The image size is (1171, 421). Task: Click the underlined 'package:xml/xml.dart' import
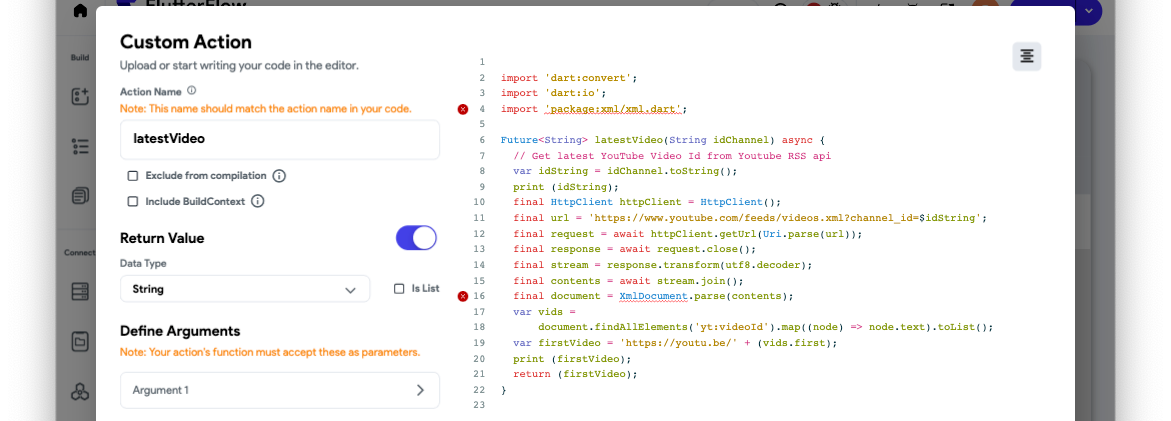click(x=613, y=109)
